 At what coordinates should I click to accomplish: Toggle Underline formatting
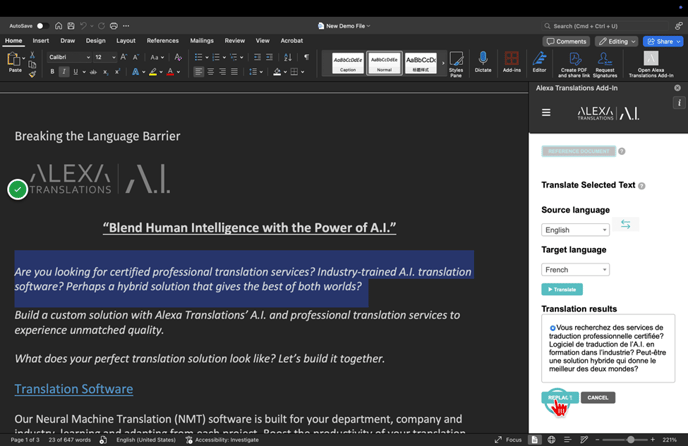[x=75, y=72]
